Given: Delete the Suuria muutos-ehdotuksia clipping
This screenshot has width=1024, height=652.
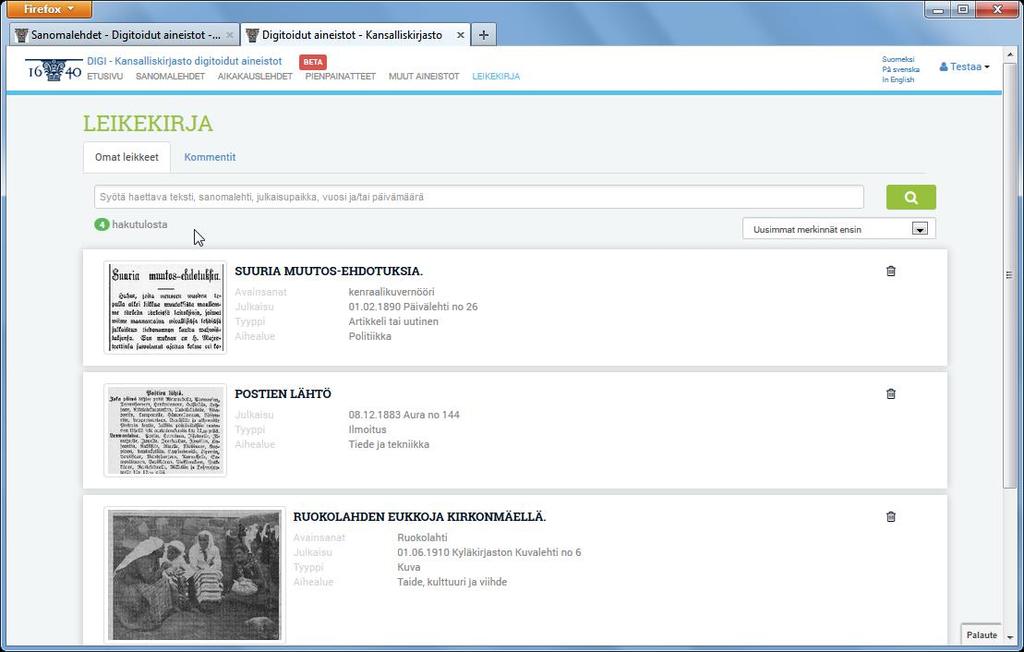Looking at the screenshot, I should click(x=891, y=271).
